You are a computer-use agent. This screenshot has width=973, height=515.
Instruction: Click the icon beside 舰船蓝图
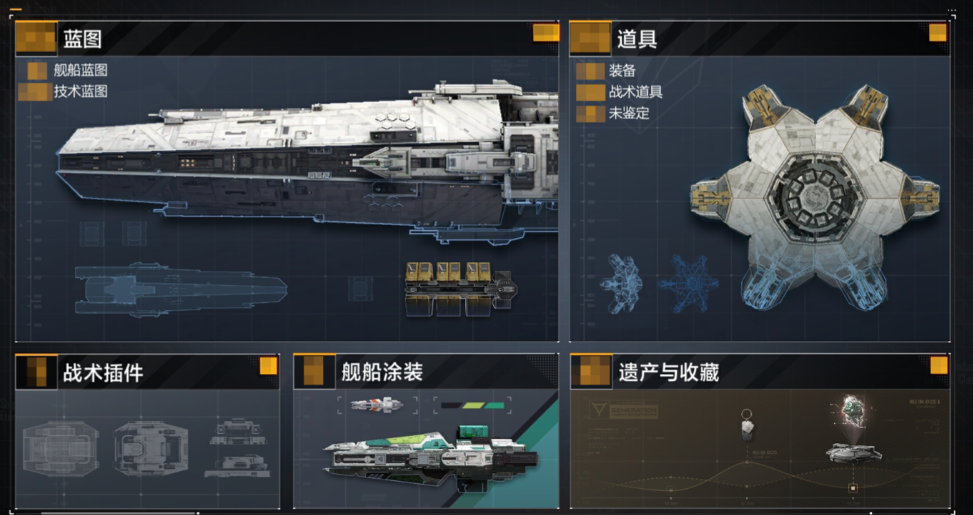click(37, 71)
